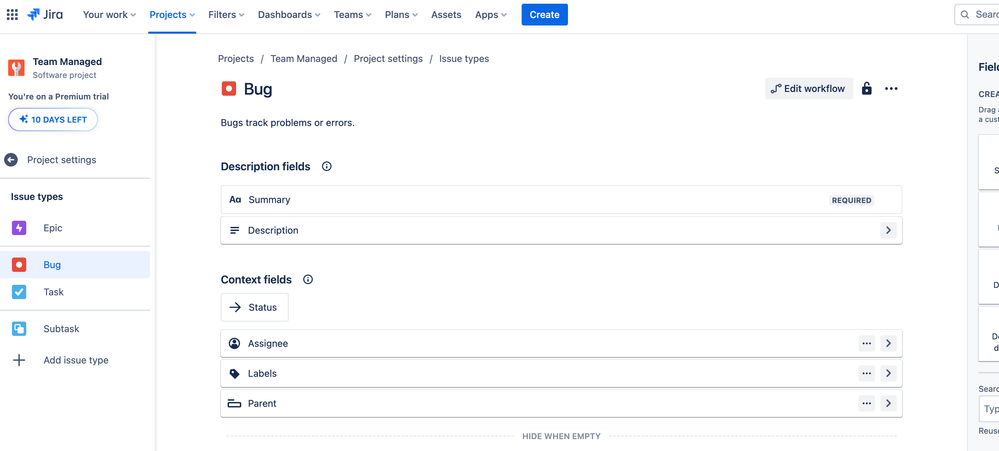Viewport: 999px width, 451px height.
Task: Go to the Issue types breadcrumb link
Action: pyautogui.click(x=464, y=59)
